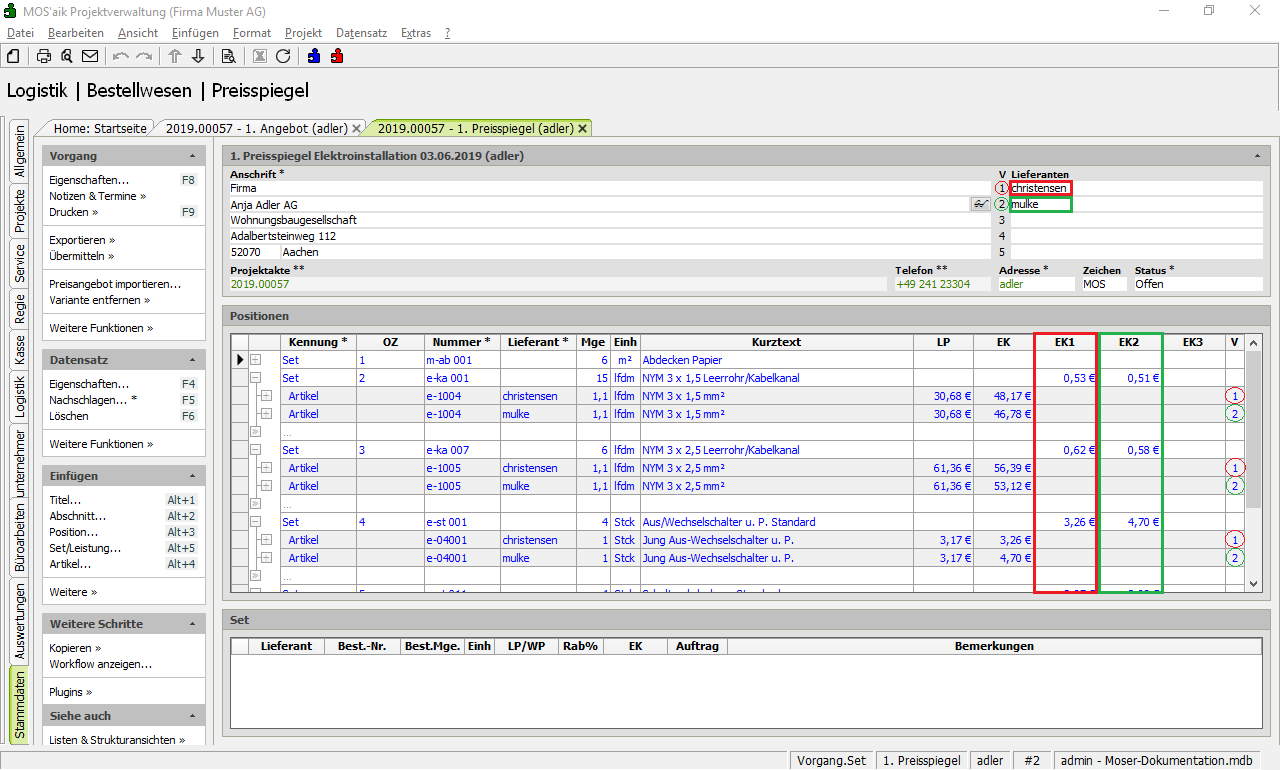Click the move down arrow icon

[x=198, y=56]
